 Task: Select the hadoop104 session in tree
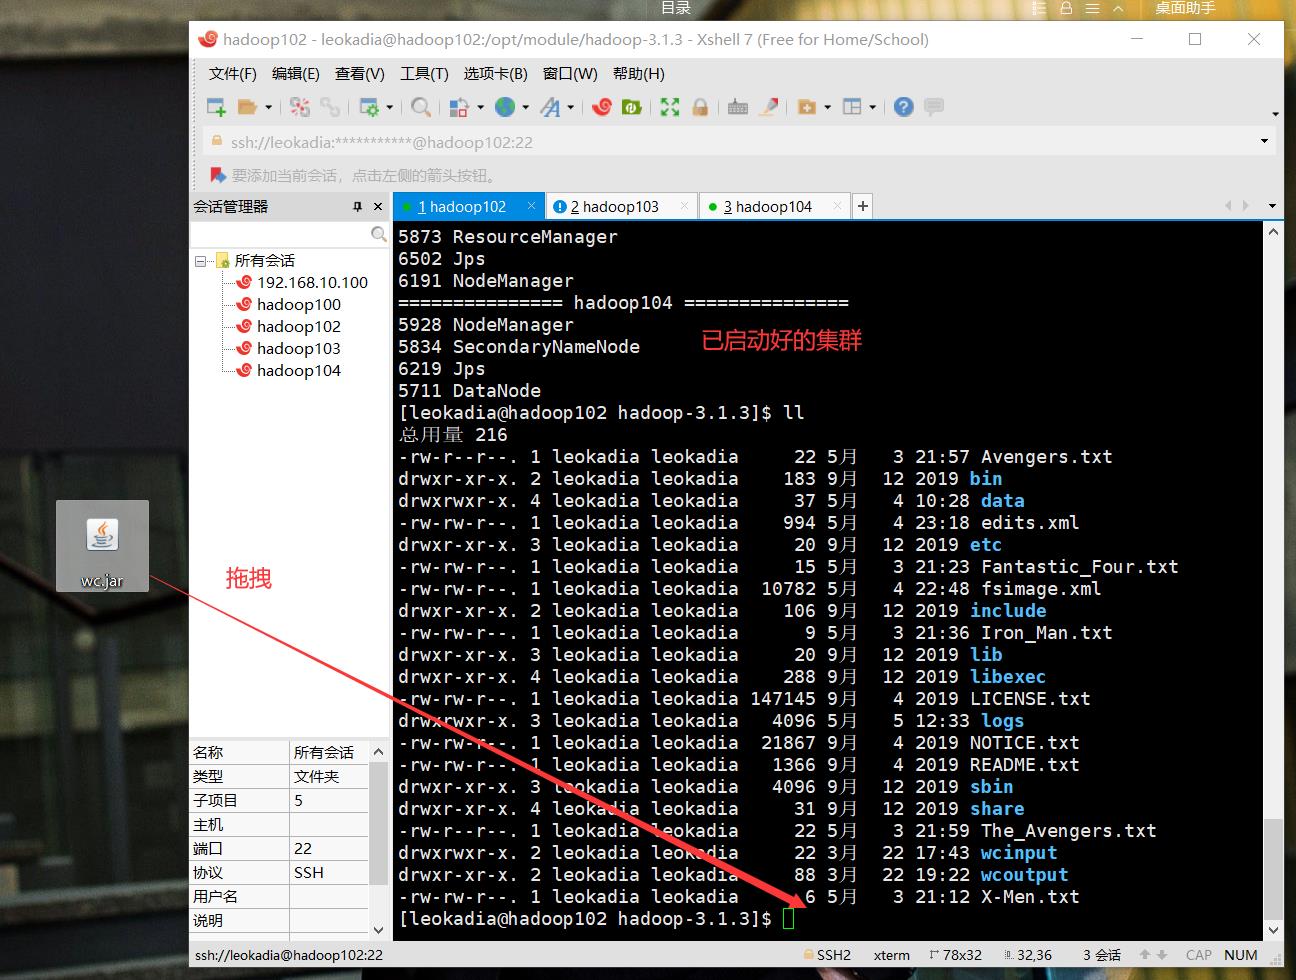click(298, 371)
